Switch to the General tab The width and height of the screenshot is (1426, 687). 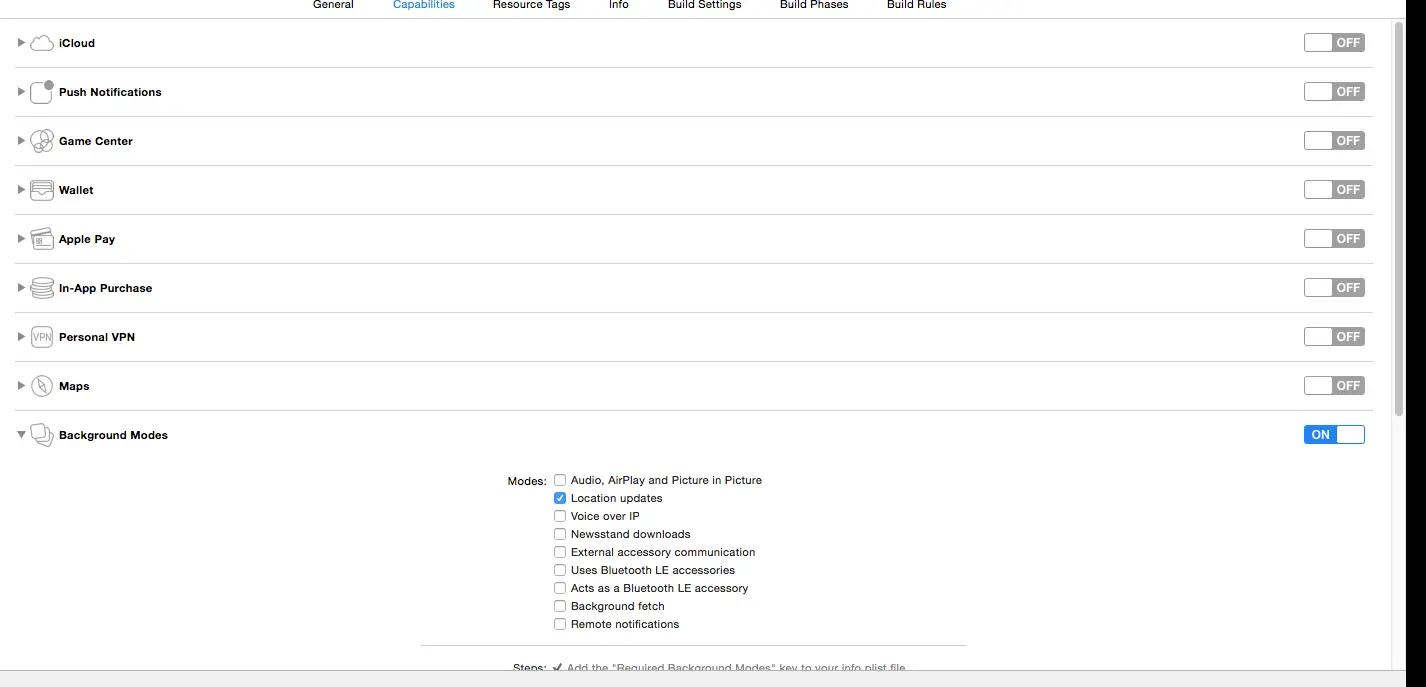[x=333, y=5]
